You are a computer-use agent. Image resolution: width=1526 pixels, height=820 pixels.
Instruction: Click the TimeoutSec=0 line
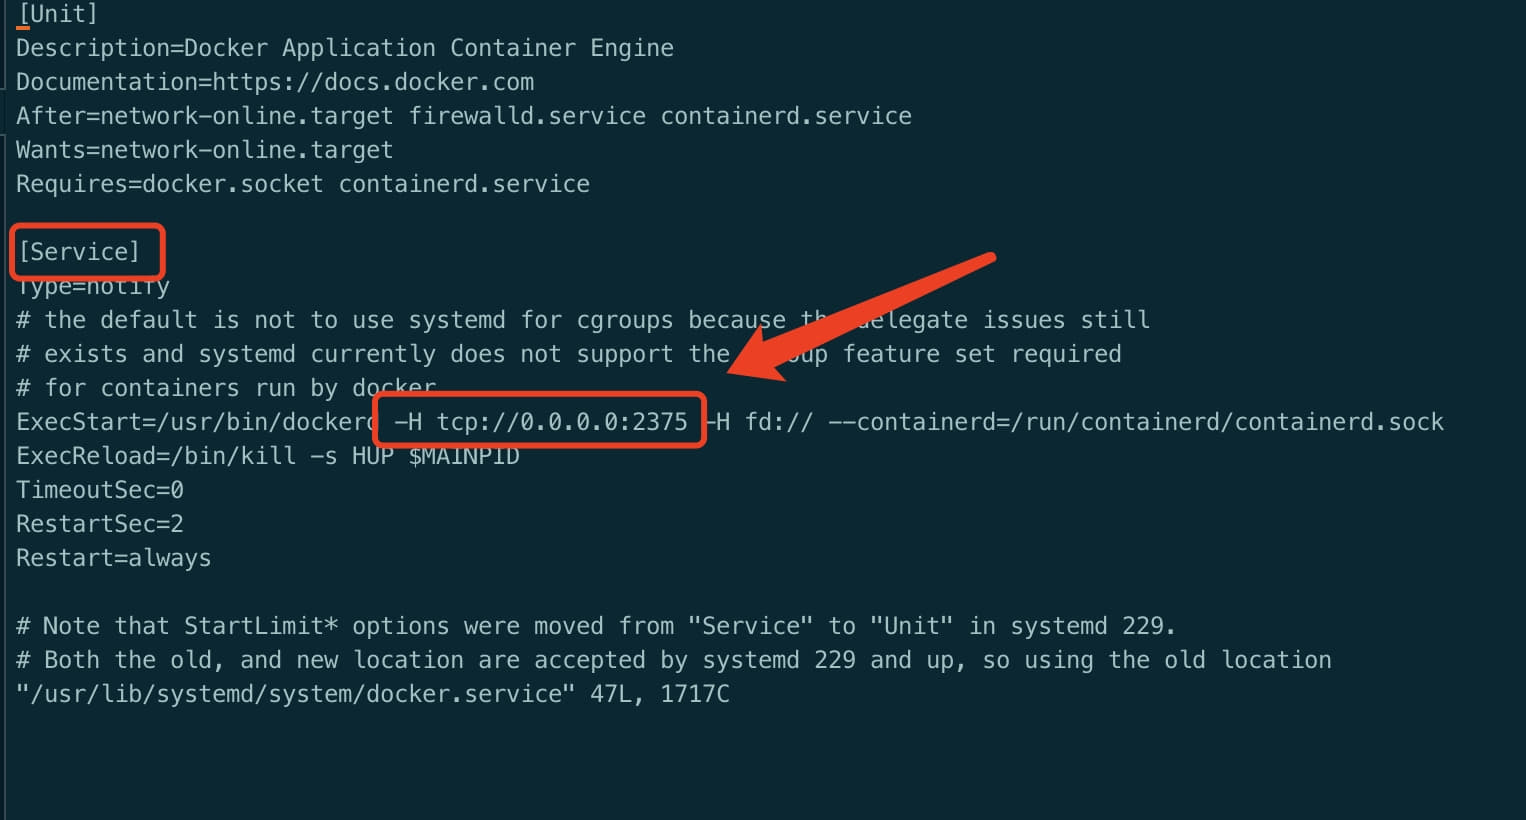(x=100, y=490)
